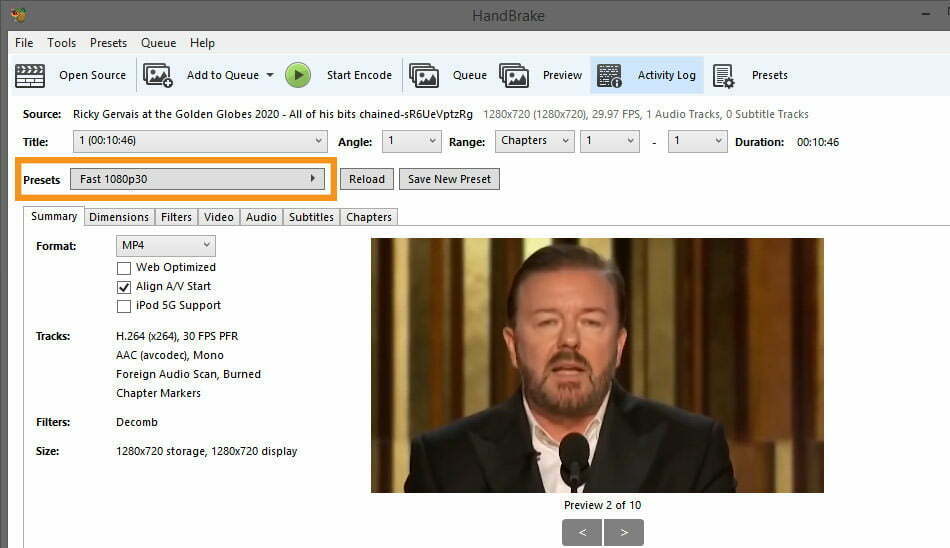This screenshot has height=548, width=950.
Task: Open the end chapter dropdown
Action: [x=697, y=141]
